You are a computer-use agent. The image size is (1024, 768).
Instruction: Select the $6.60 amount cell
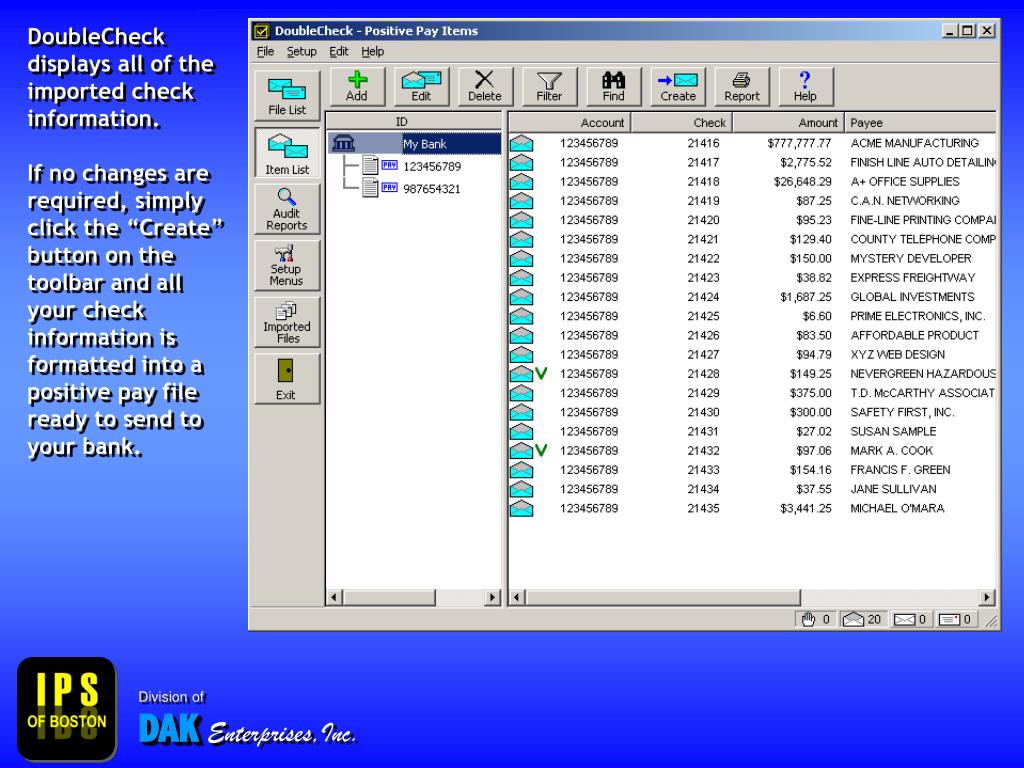point(817,316)
